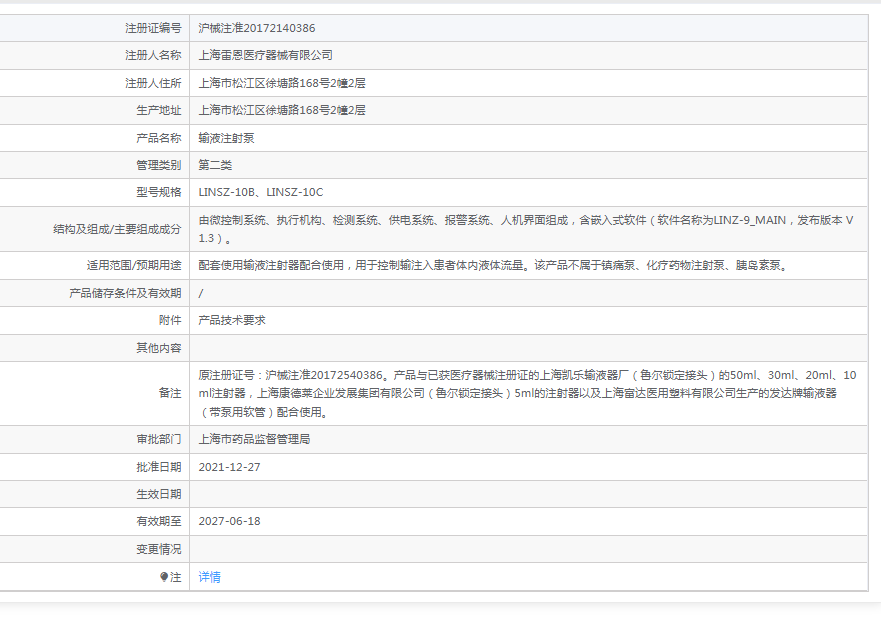Click the registrant name 上海雷恩医疗器械有限公司

[x=266, y=55]
